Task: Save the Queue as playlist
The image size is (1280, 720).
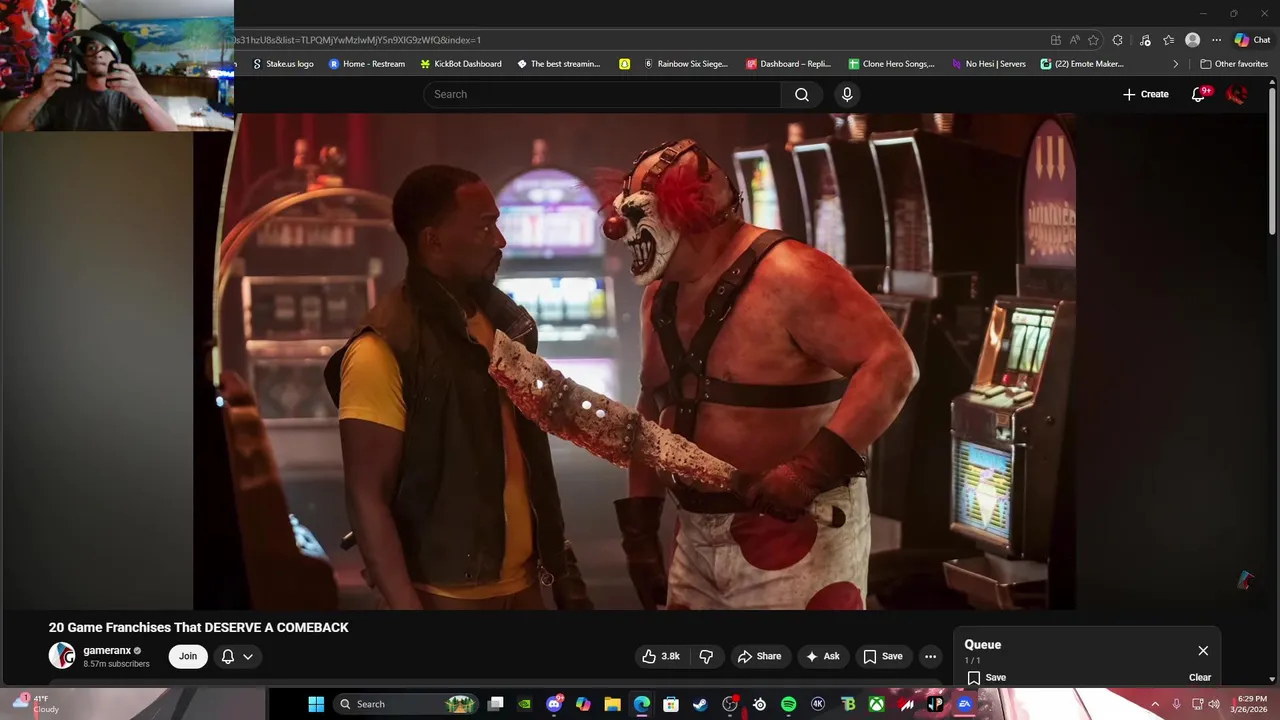Action: click(986, 677)
